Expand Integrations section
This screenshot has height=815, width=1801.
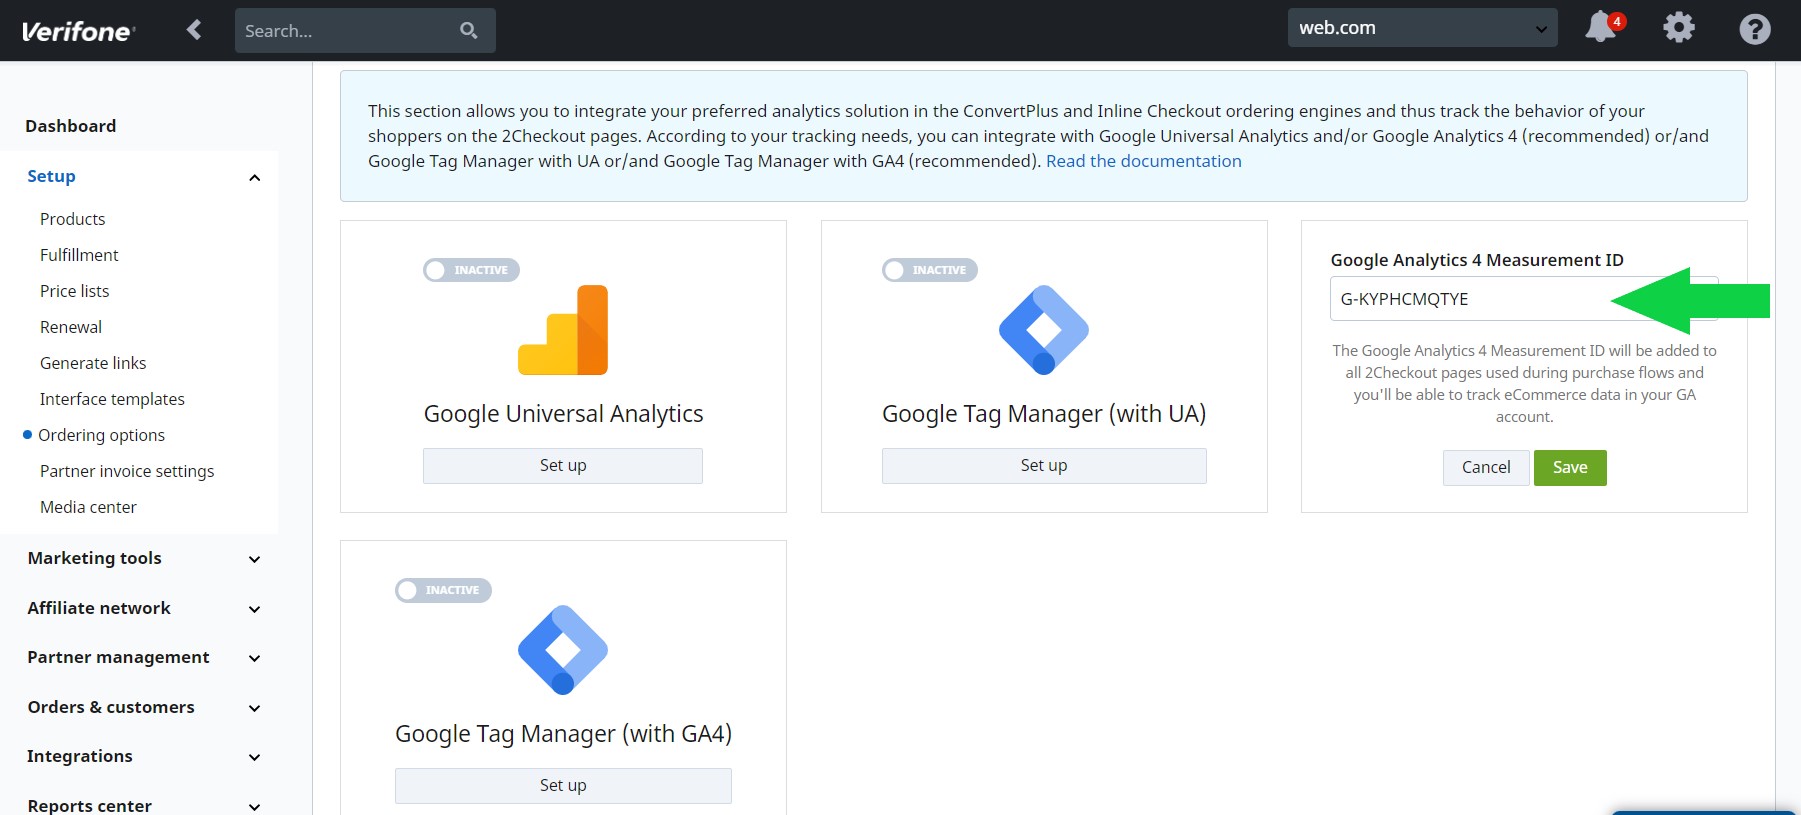pyautogui.click(x=254, y=757)
